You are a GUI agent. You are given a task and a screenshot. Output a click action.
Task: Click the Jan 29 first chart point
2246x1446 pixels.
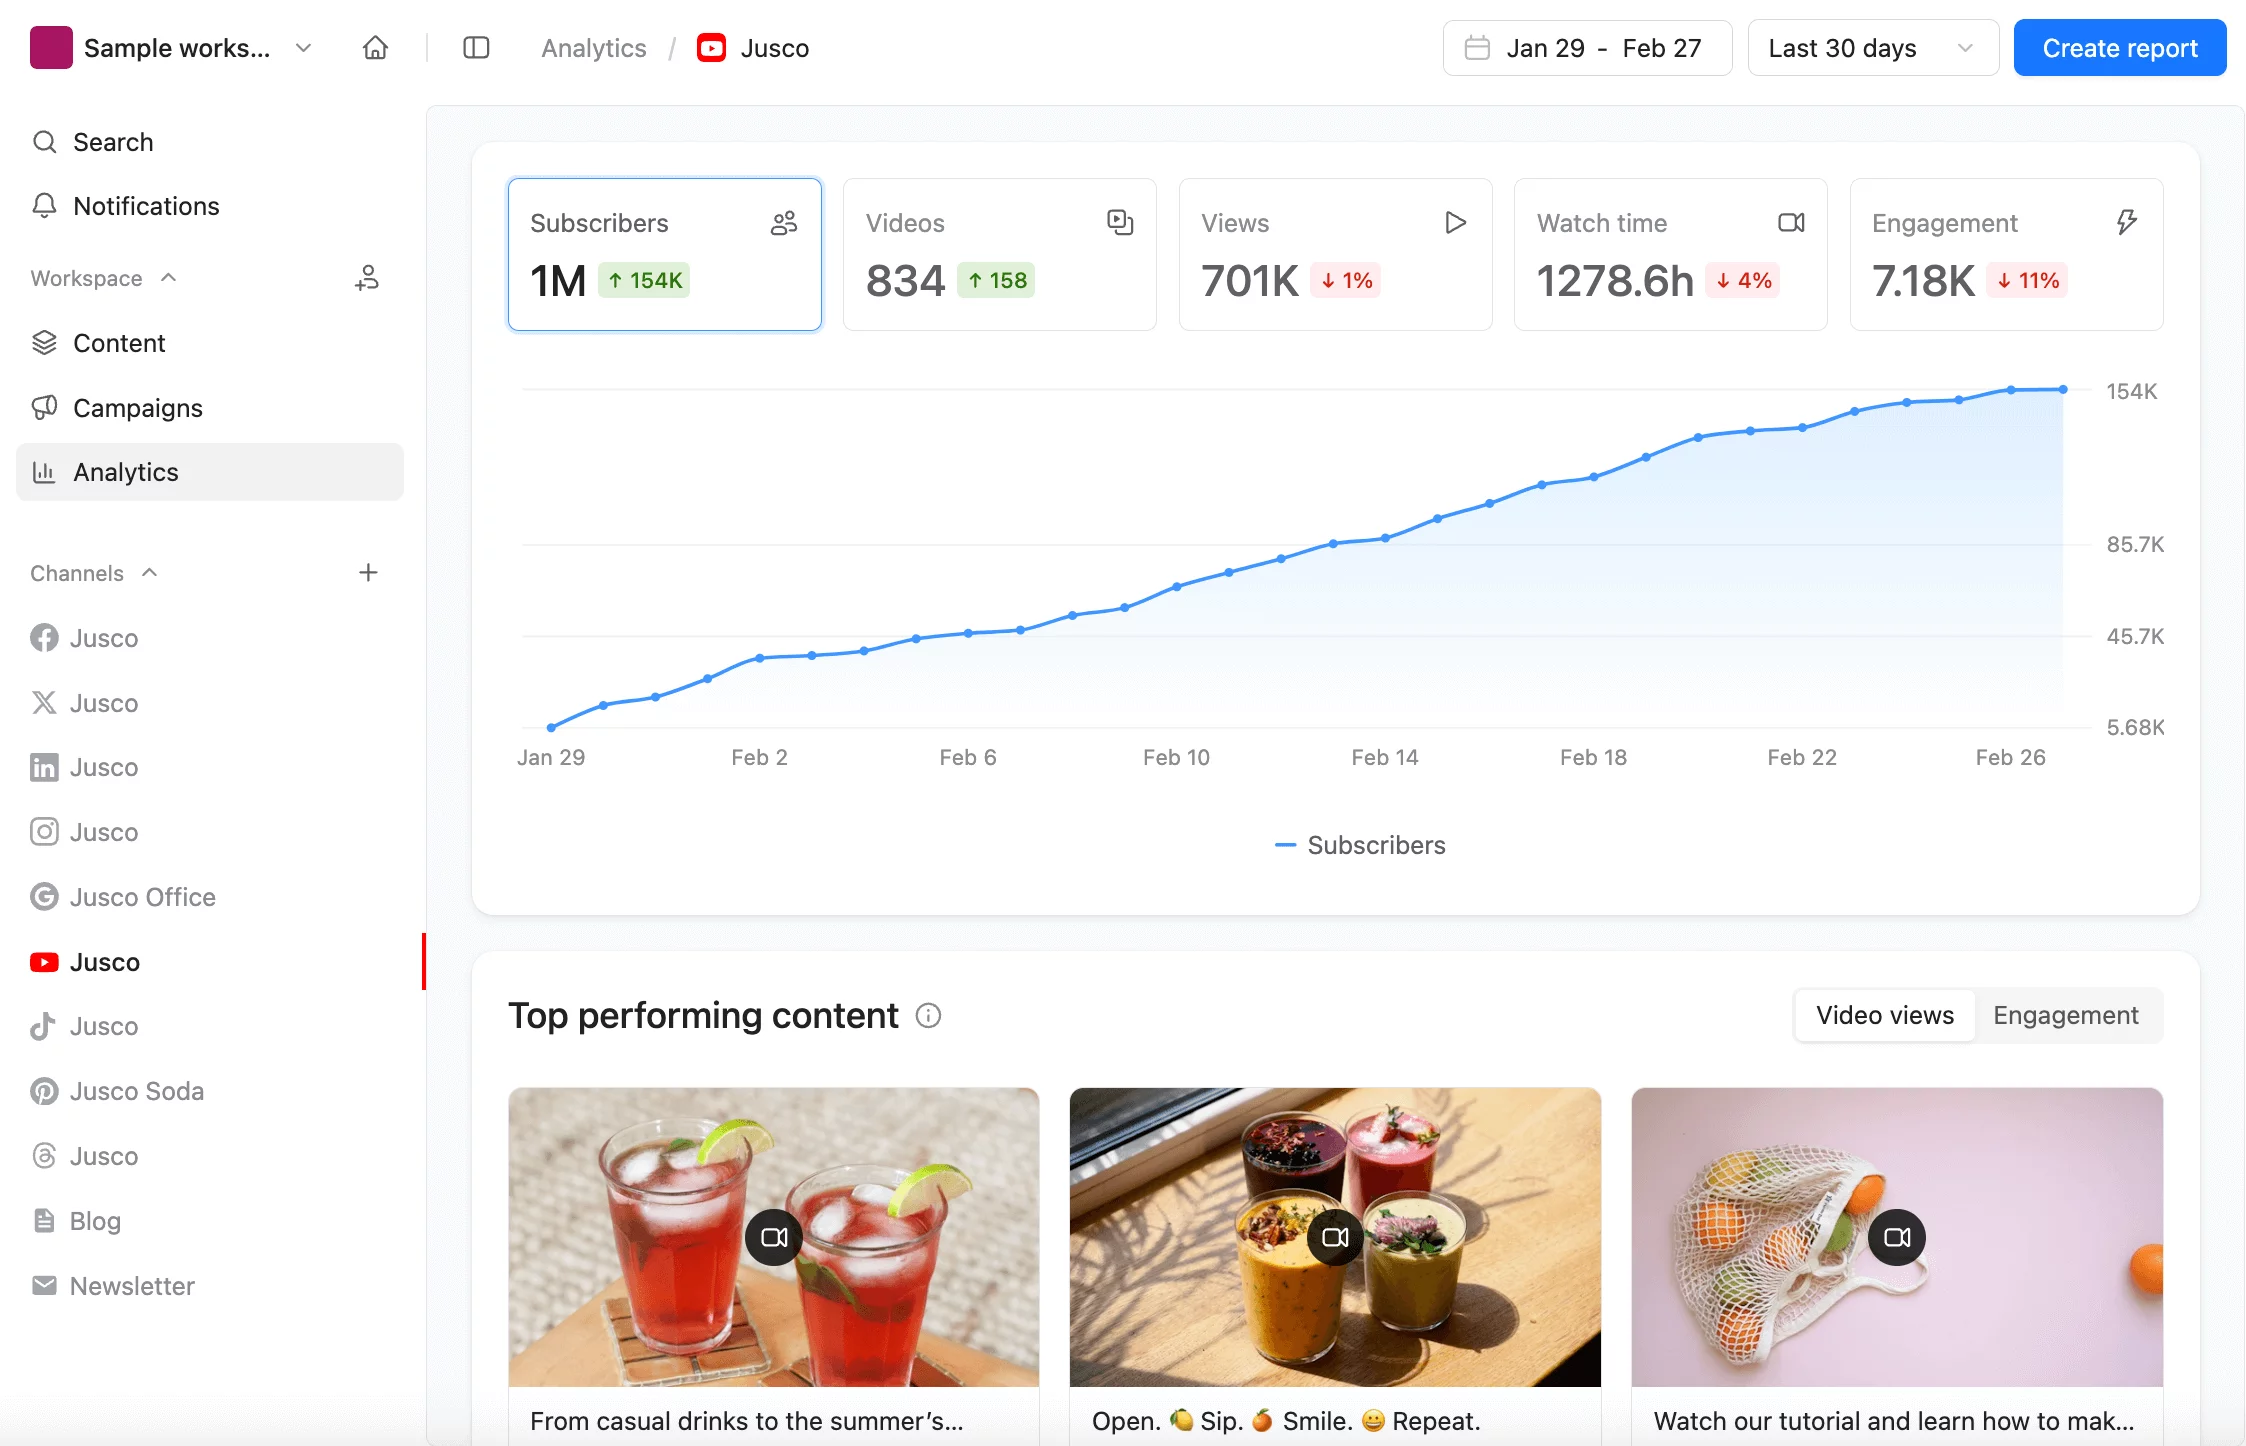[551, 728]
